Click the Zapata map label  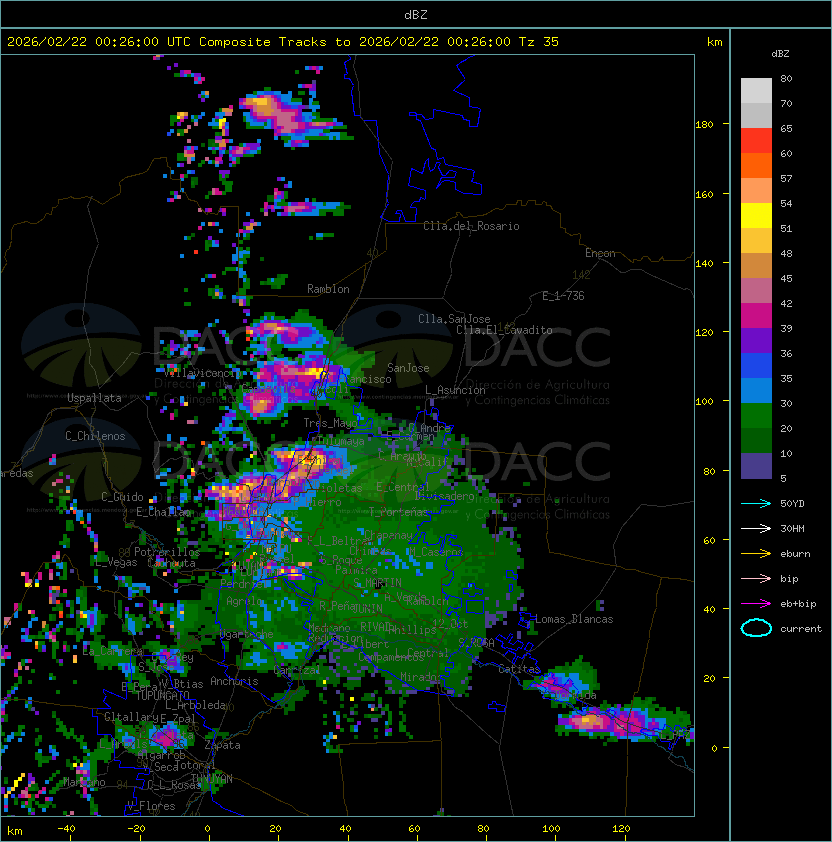(x=222, y=745)
